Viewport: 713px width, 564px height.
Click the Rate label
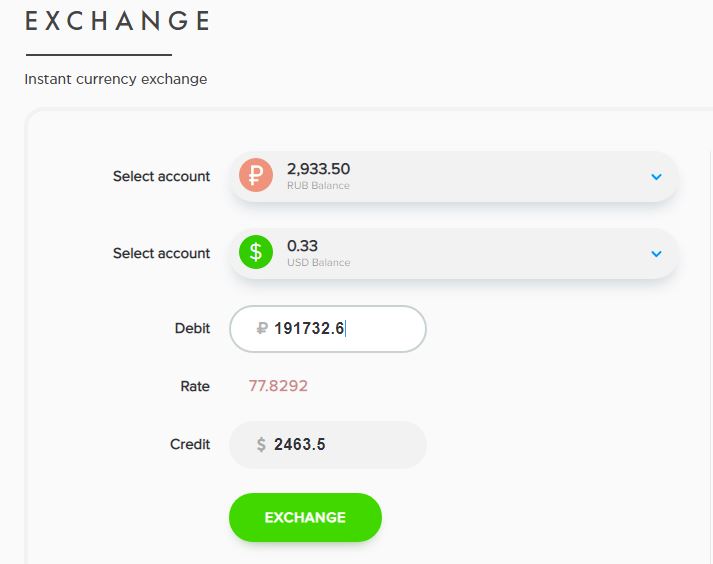[x=195, y=386]
